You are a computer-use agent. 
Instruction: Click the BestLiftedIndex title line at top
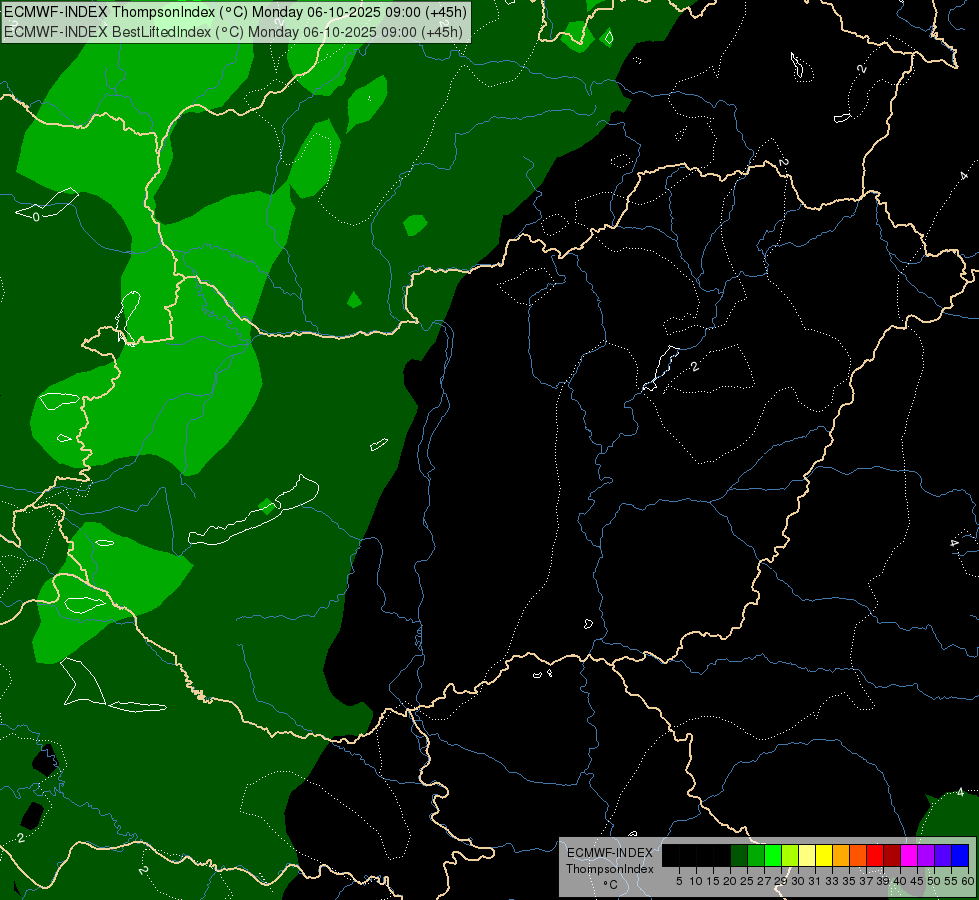pyautogui.click(x=234, y=32)
